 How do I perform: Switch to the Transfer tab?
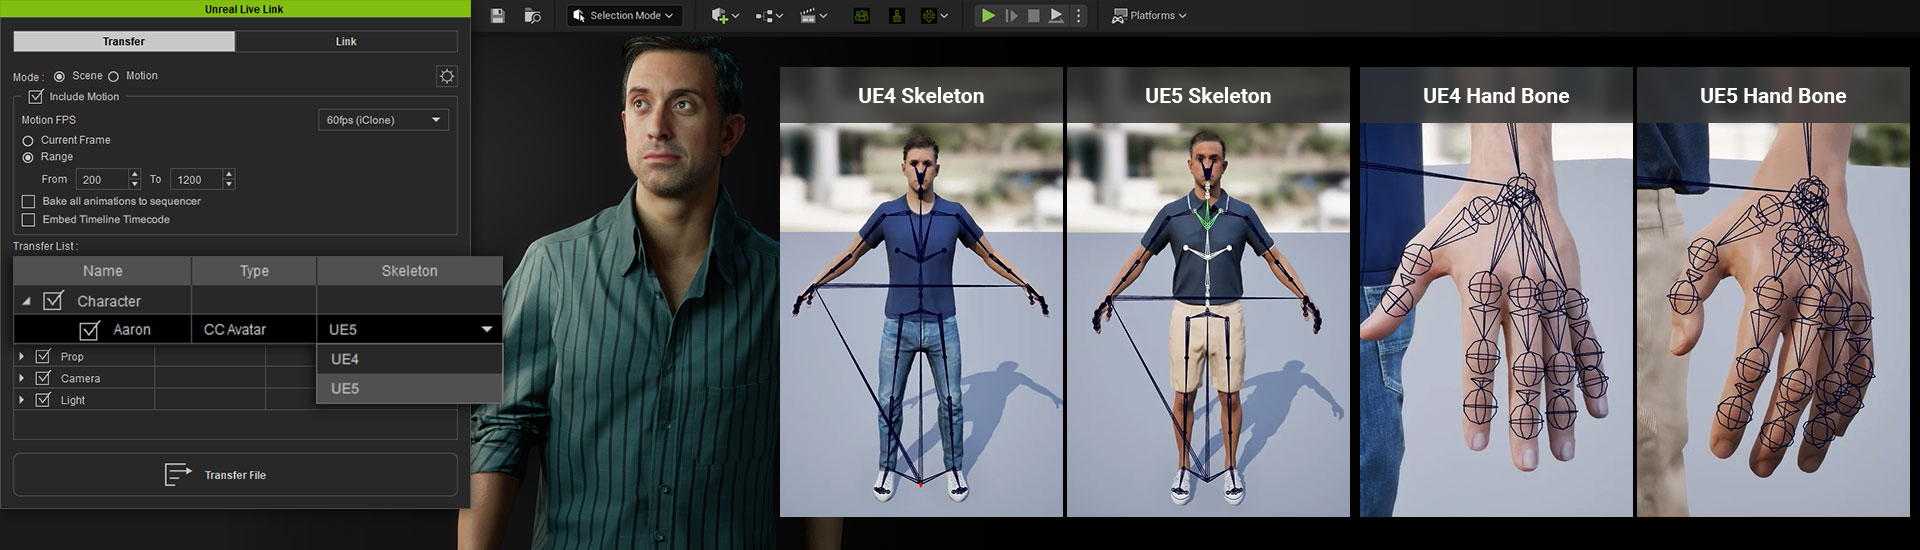point(124,41)
